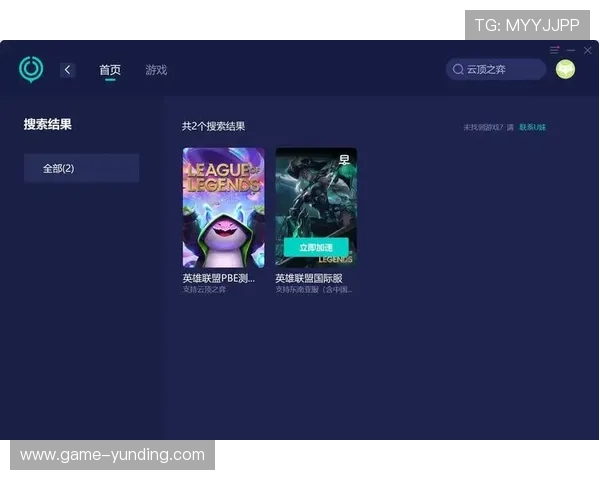Open the user avatar profile
The image size is (600, 480).
tap(565, 70)
